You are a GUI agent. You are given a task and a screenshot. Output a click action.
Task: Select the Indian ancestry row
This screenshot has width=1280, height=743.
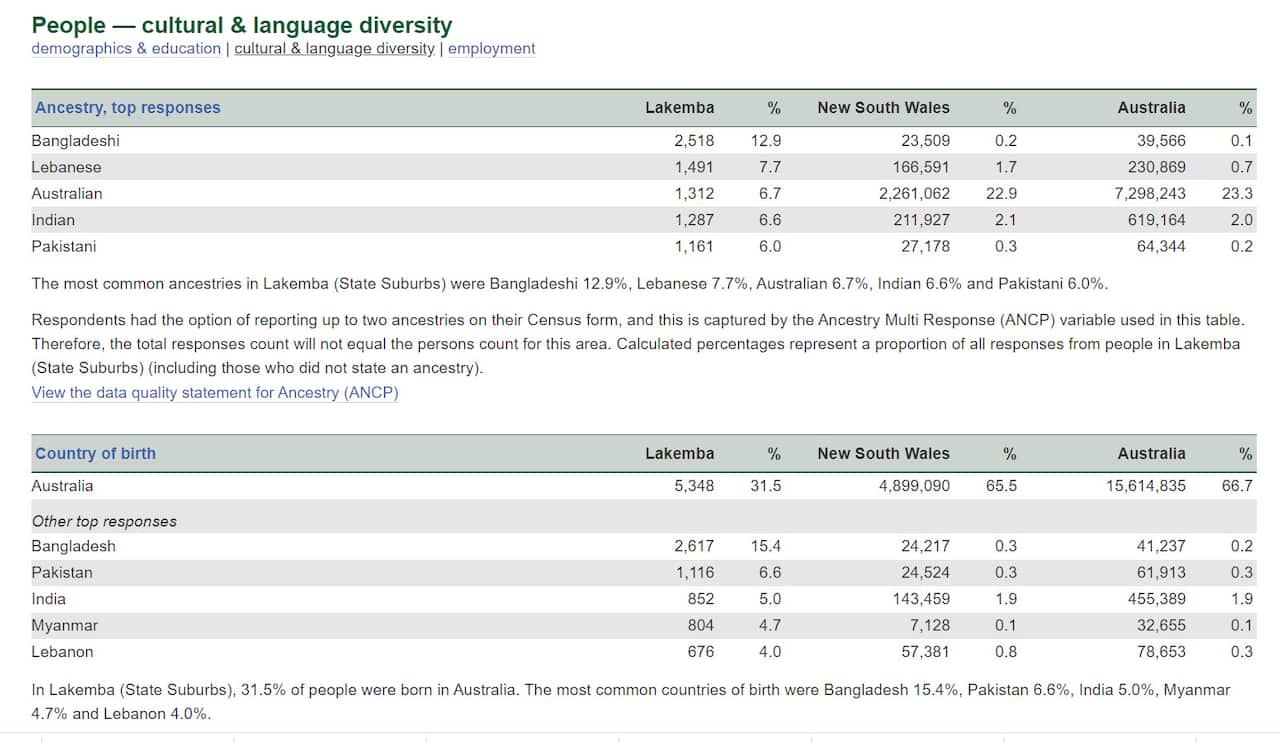coord(53,220)
